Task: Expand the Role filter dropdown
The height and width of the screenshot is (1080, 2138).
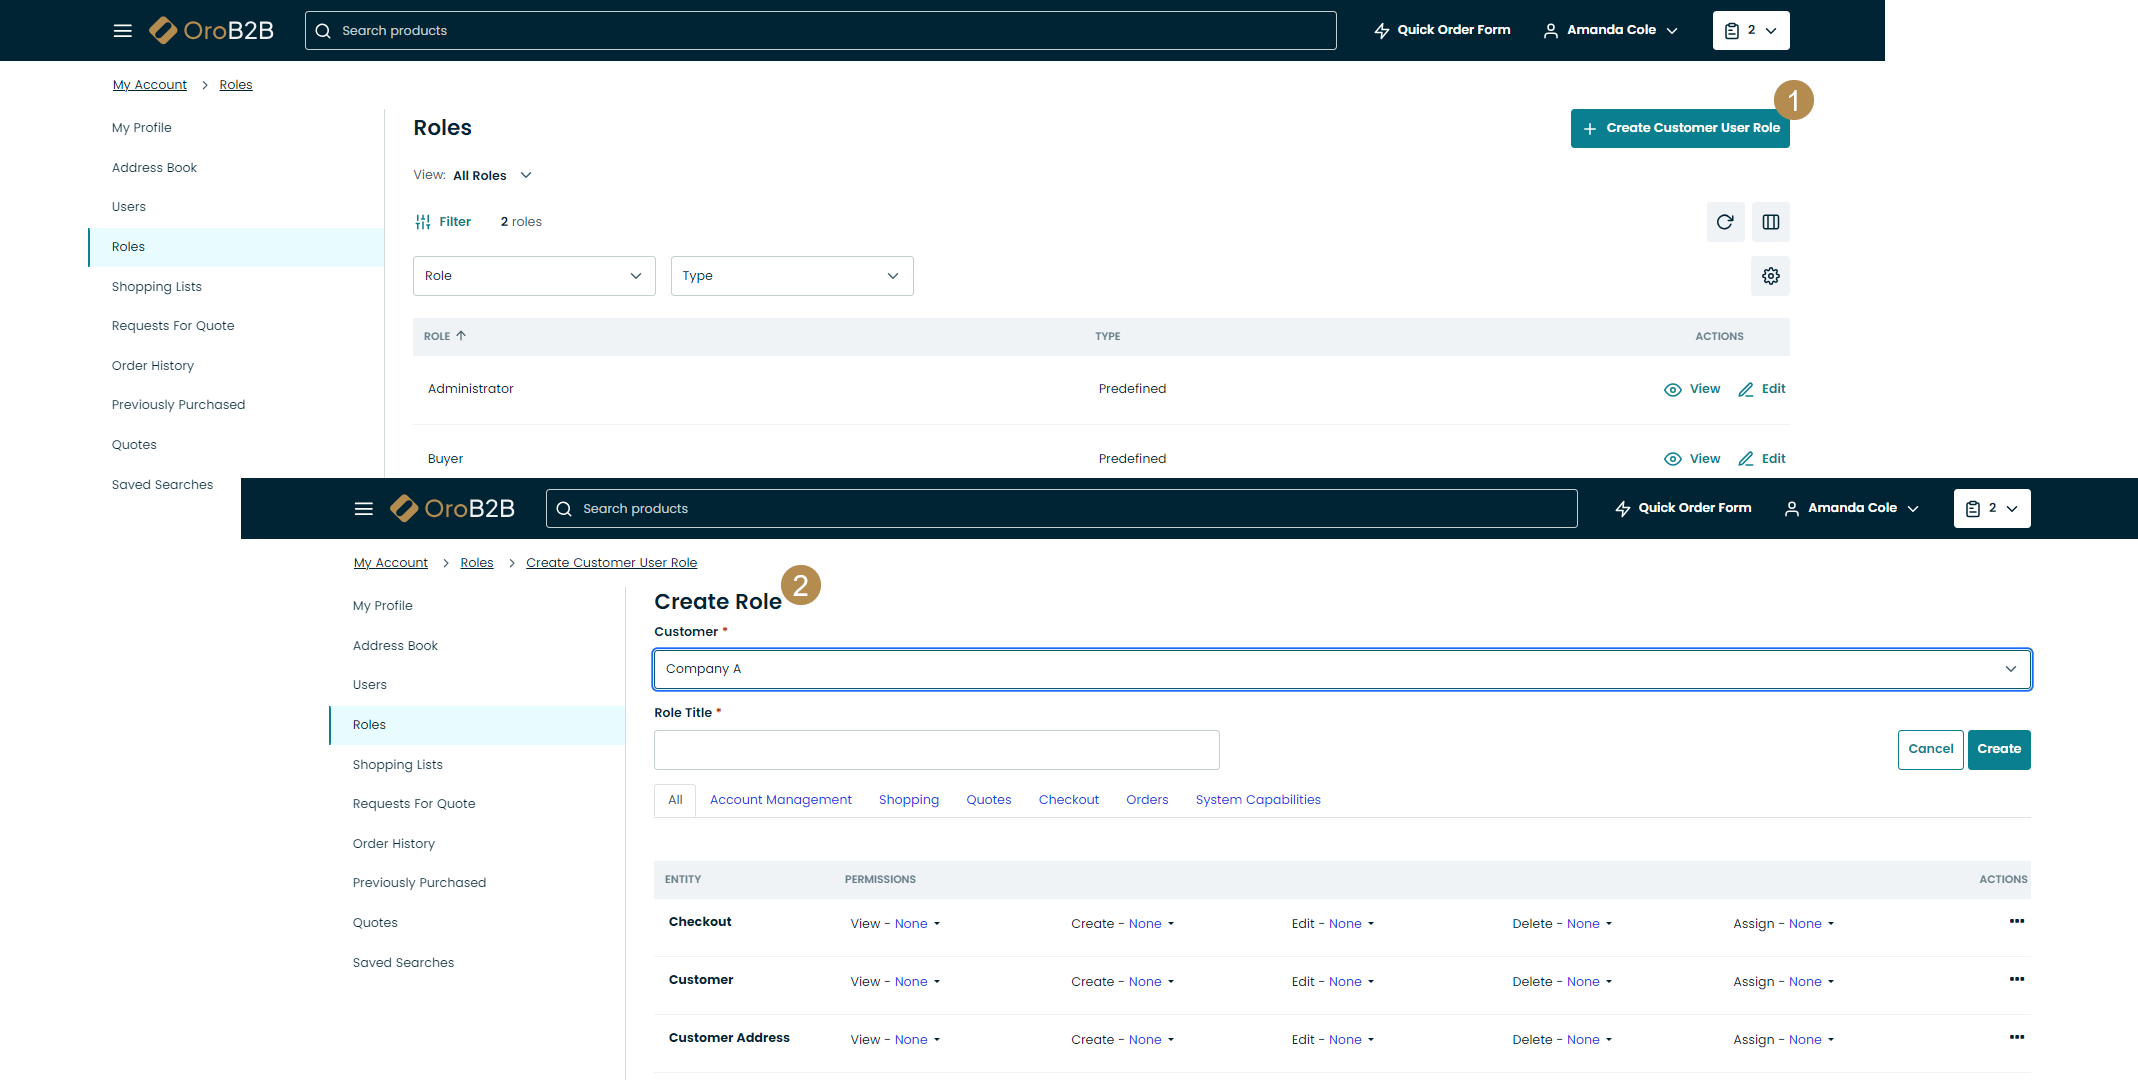Action: [534, 276]
